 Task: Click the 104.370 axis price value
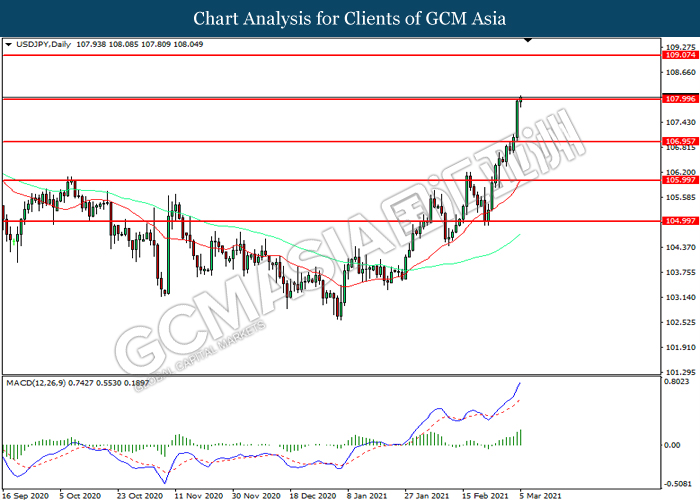680,247
